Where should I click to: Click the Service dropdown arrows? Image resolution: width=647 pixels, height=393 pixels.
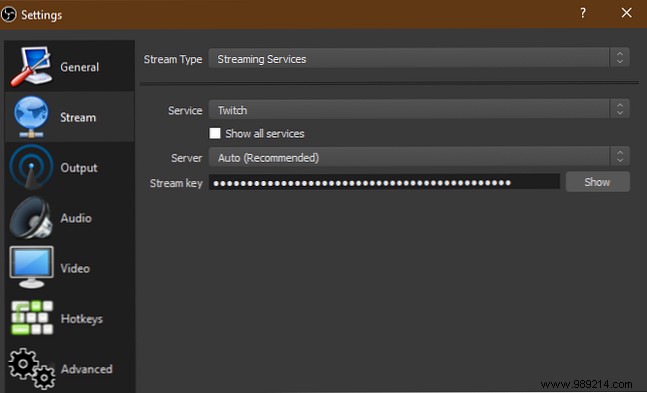(x=619, y=109)
